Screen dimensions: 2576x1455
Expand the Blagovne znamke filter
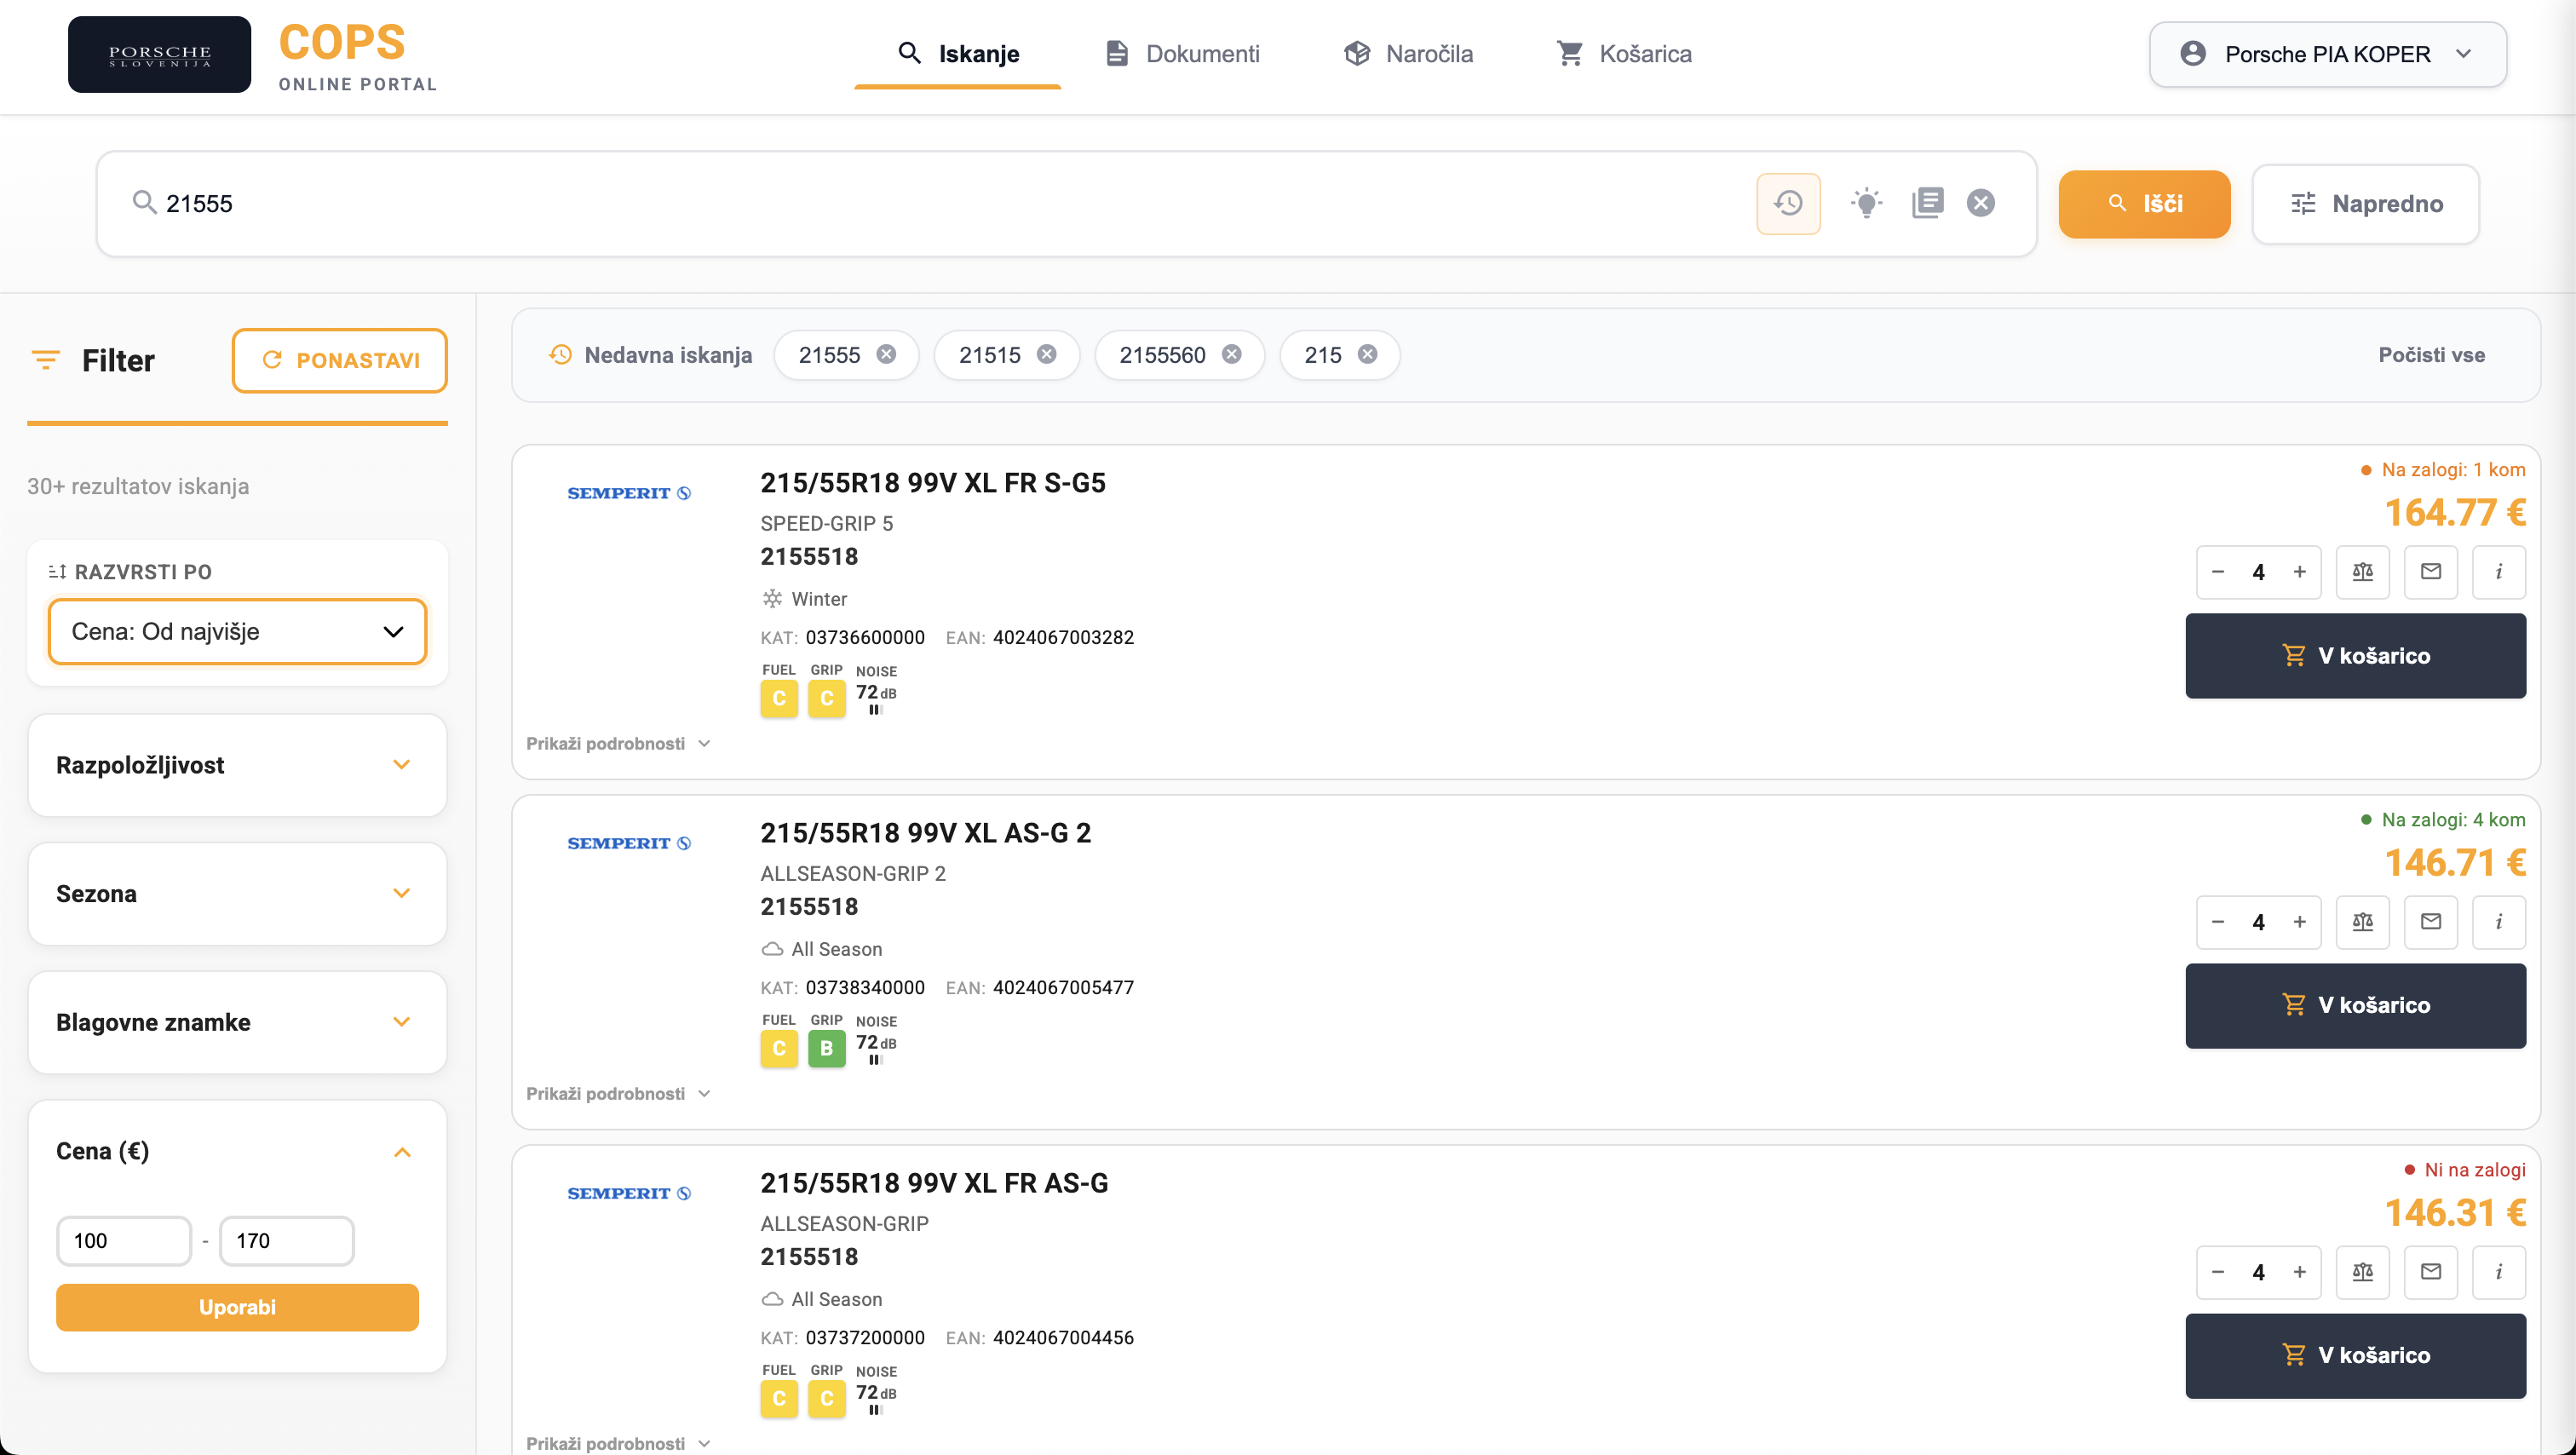point(237,1022)
